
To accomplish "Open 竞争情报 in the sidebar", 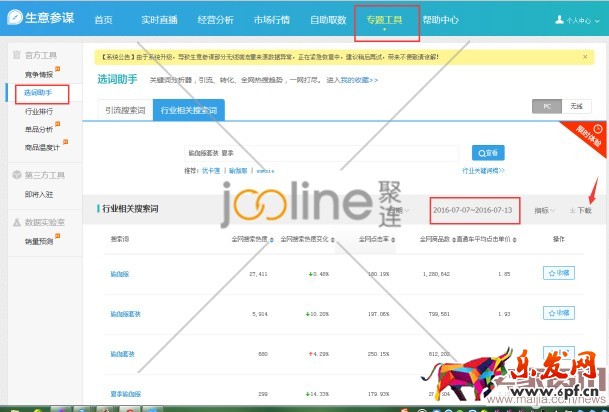I will [39, 75].
